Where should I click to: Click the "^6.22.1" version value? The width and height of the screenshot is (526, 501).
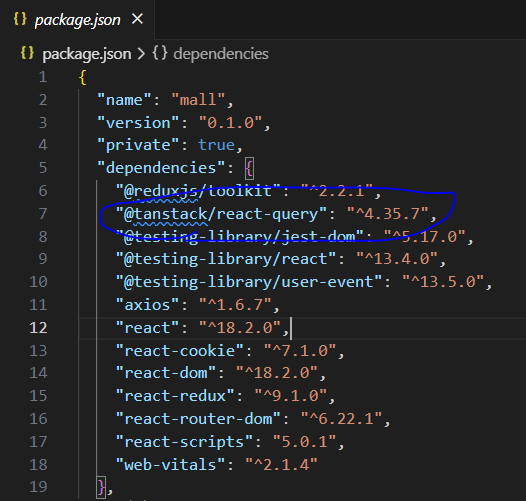click(x=341, y=419)
